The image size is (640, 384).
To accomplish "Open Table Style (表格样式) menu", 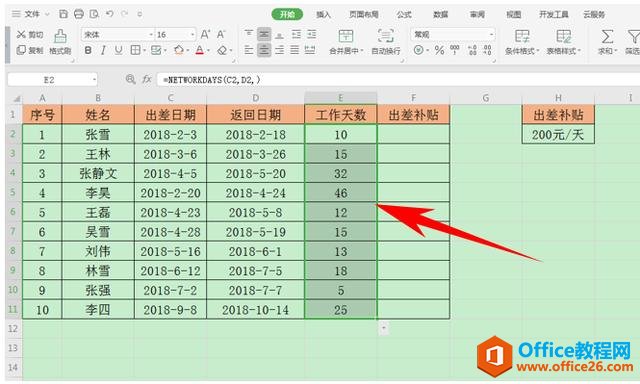I will pyautogui.click(x=564, y=42).
